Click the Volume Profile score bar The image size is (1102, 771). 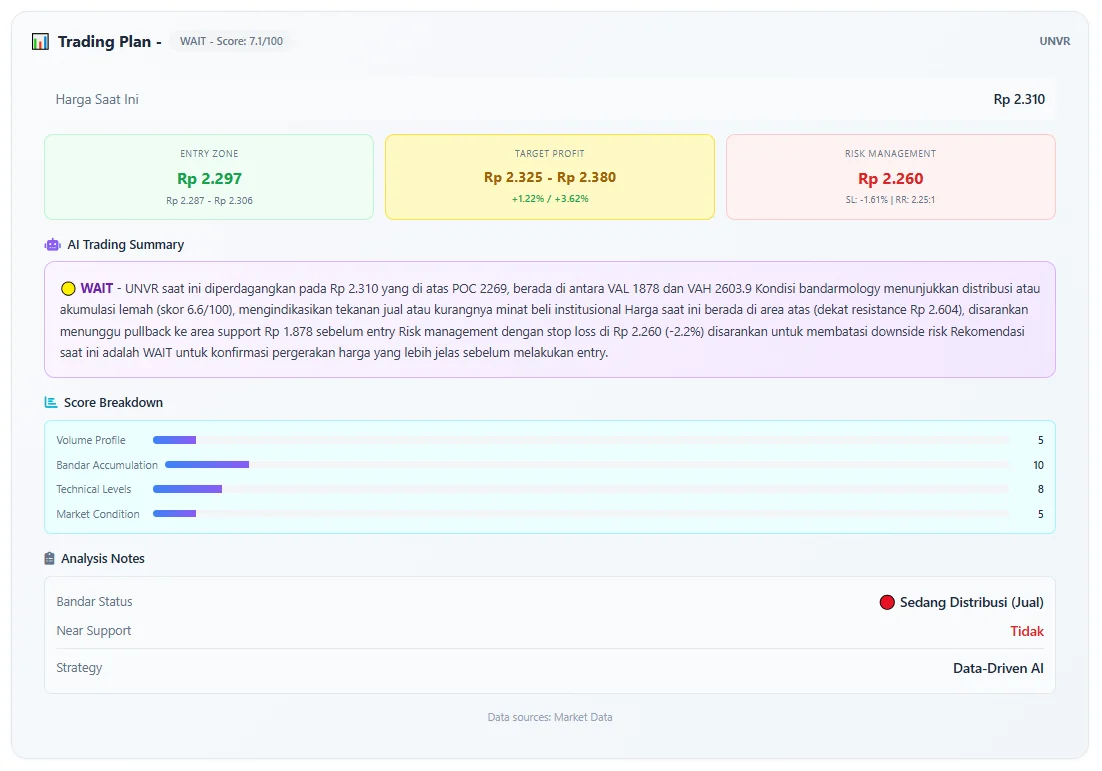[580, 440]
